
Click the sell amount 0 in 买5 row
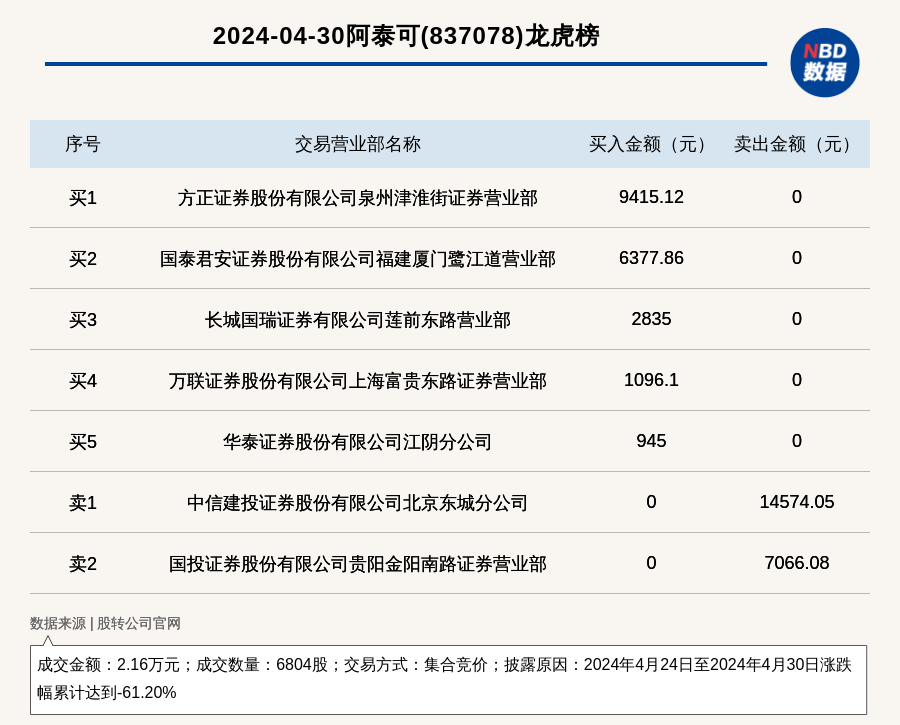click(x=797, y=441)
